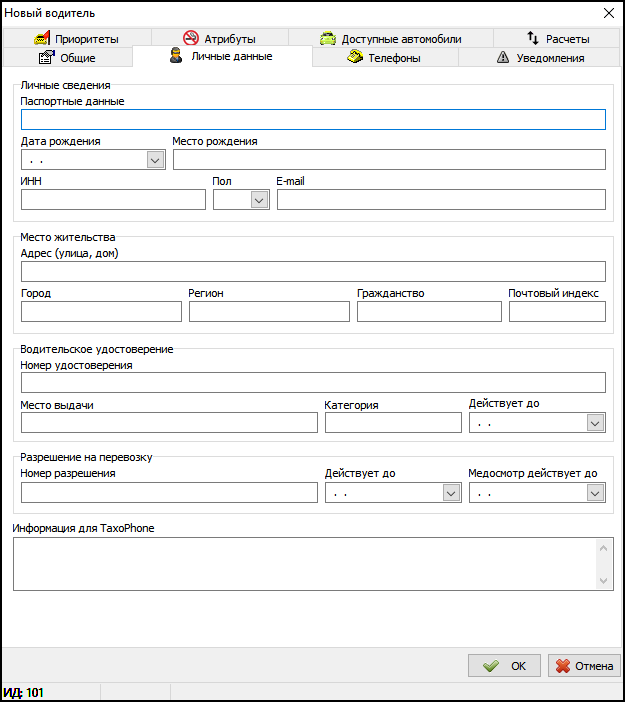Click the driver icon on Личные данные tab
This screenshot has width=625, height=702.
pyautogui.click(x=176, y=57)
